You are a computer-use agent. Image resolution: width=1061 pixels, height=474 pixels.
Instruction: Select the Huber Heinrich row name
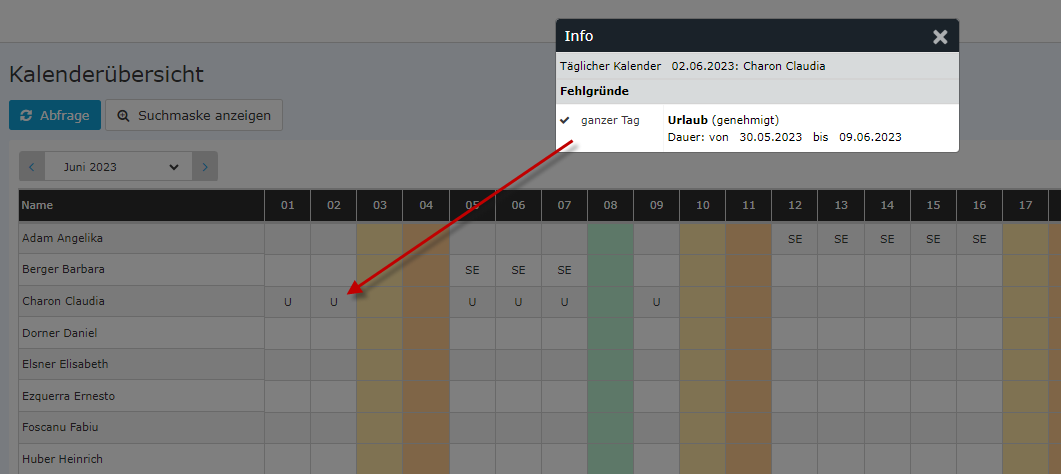pyautogui.click(x=62, y=459)
